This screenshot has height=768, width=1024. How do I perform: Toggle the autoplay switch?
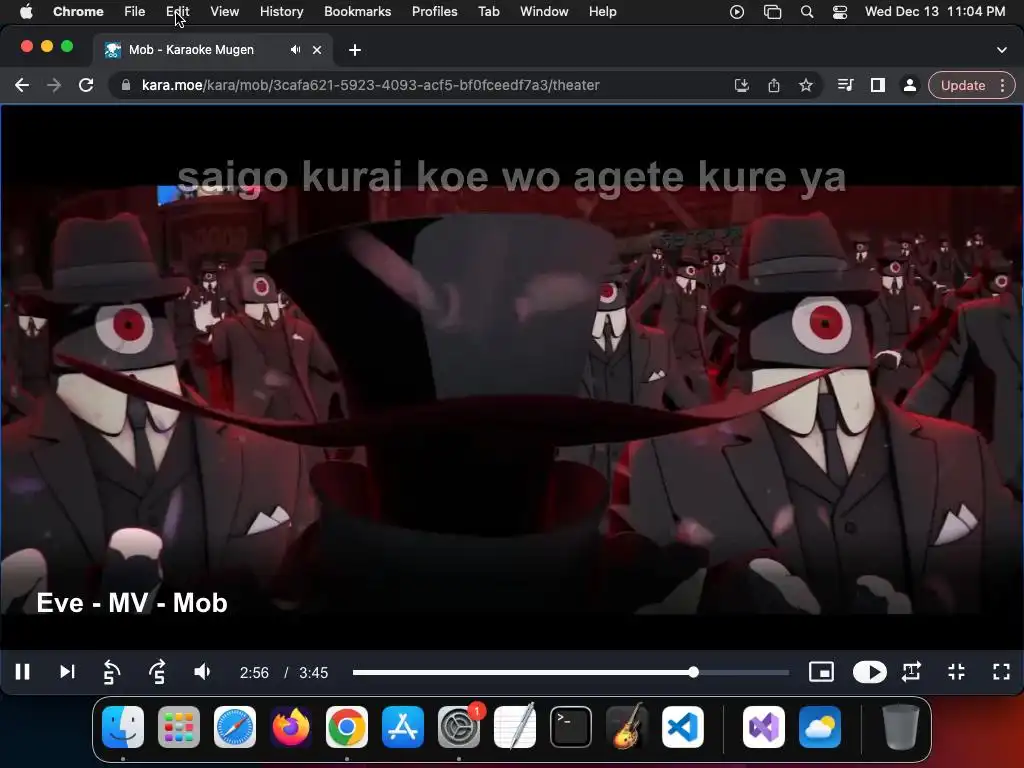pyautogui.click(x=869, y=672)
